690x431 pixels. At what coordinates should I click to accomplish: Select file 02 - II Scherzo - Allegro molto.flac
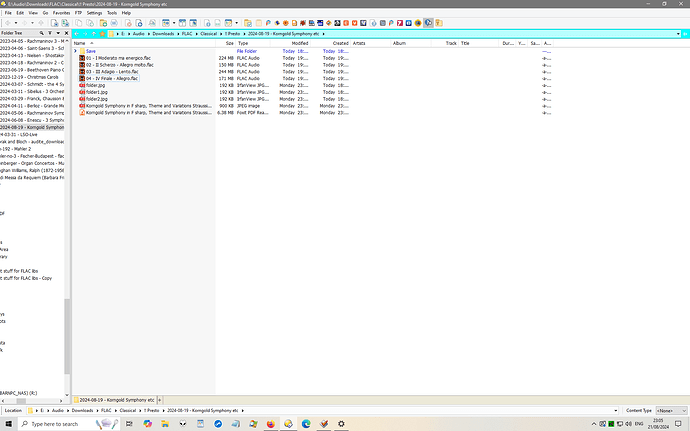[x=120, y=65]
